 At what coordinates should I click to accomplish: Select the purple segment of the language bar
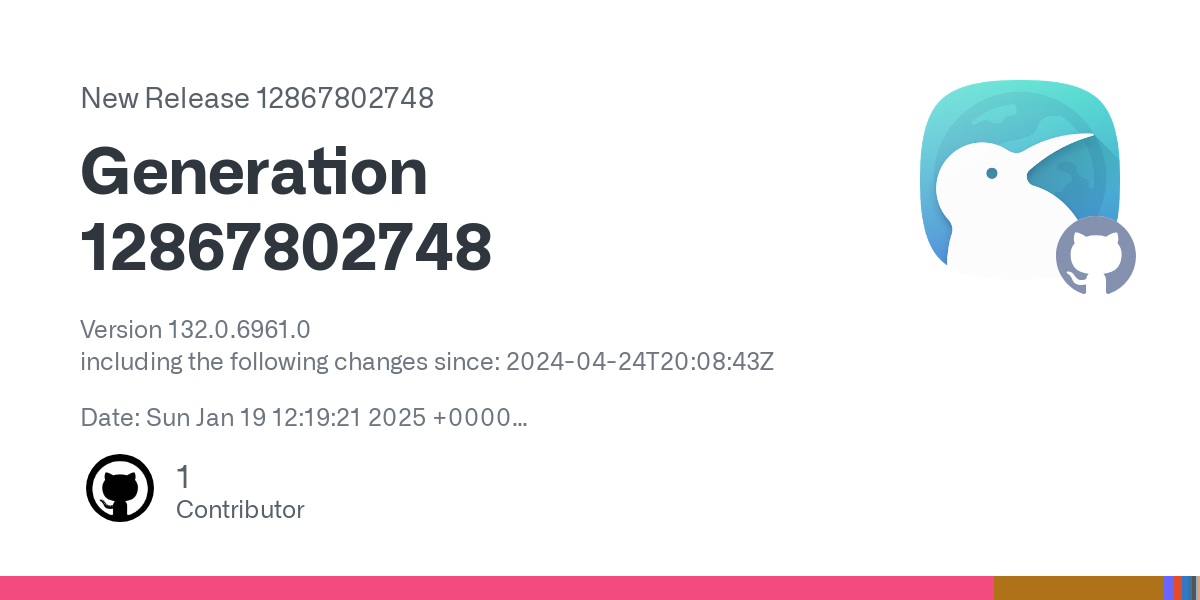click(1168, 588)
